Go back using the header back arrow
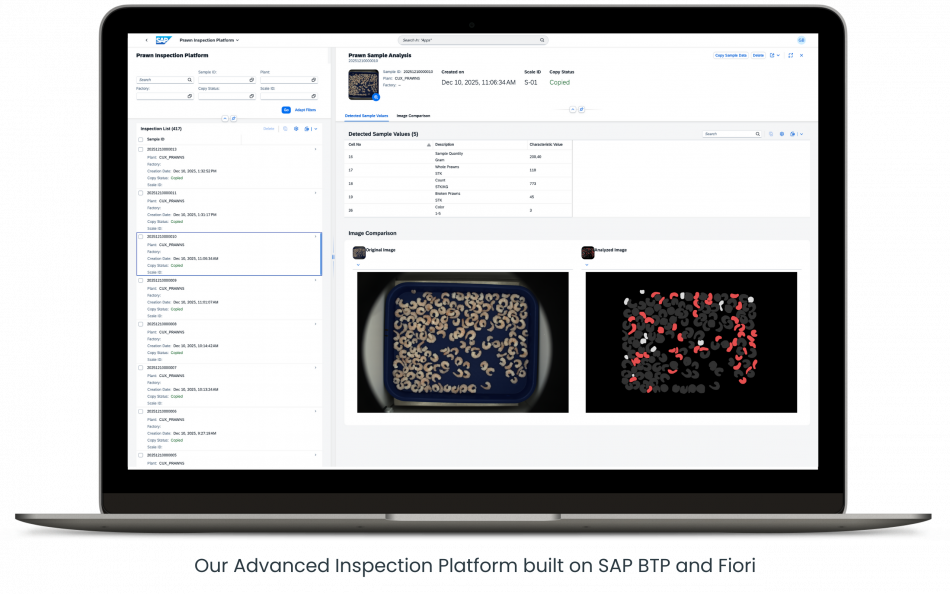Image resolution: width=950 pixels, height=594 pixels. (x=146, y=40)
